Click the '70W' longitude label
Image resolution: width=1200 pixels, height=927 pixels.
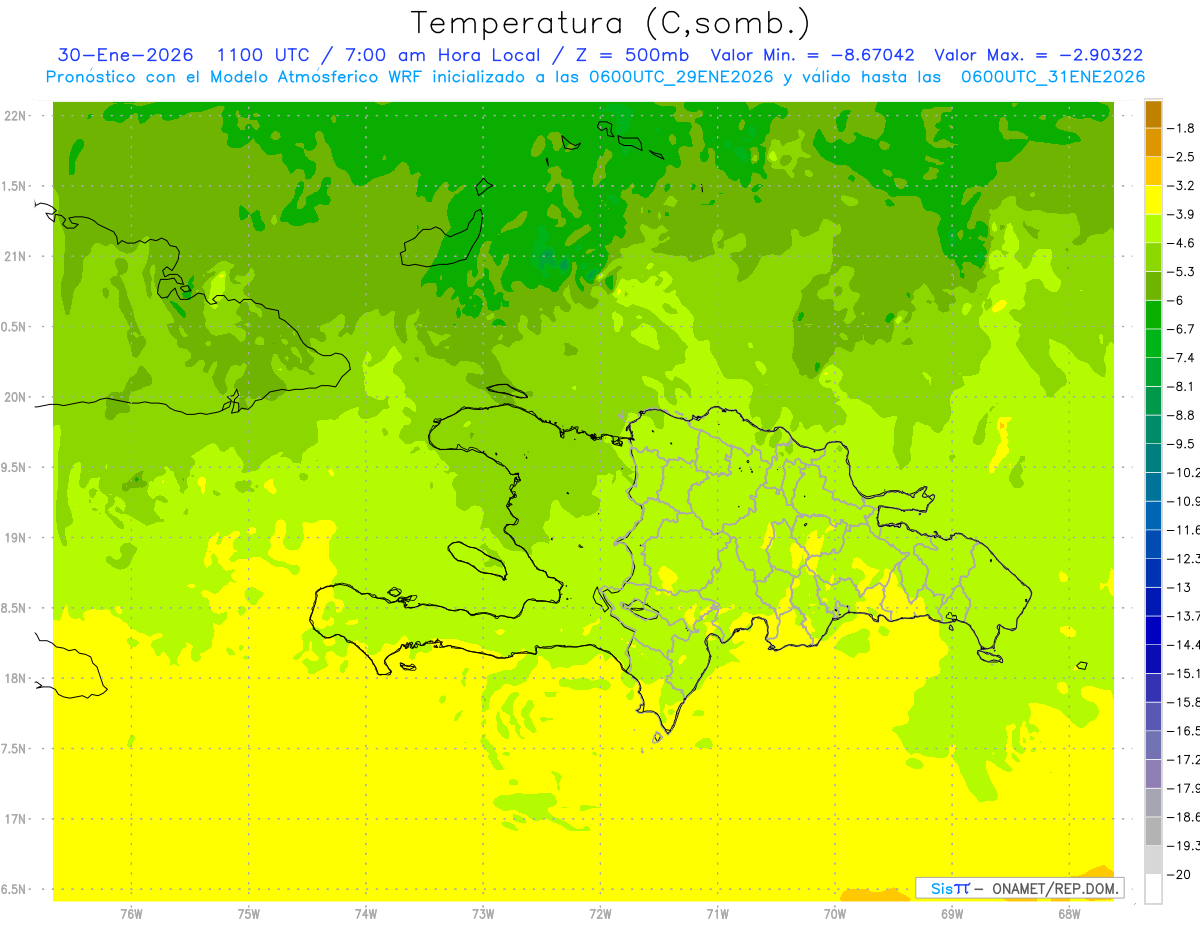835,913
